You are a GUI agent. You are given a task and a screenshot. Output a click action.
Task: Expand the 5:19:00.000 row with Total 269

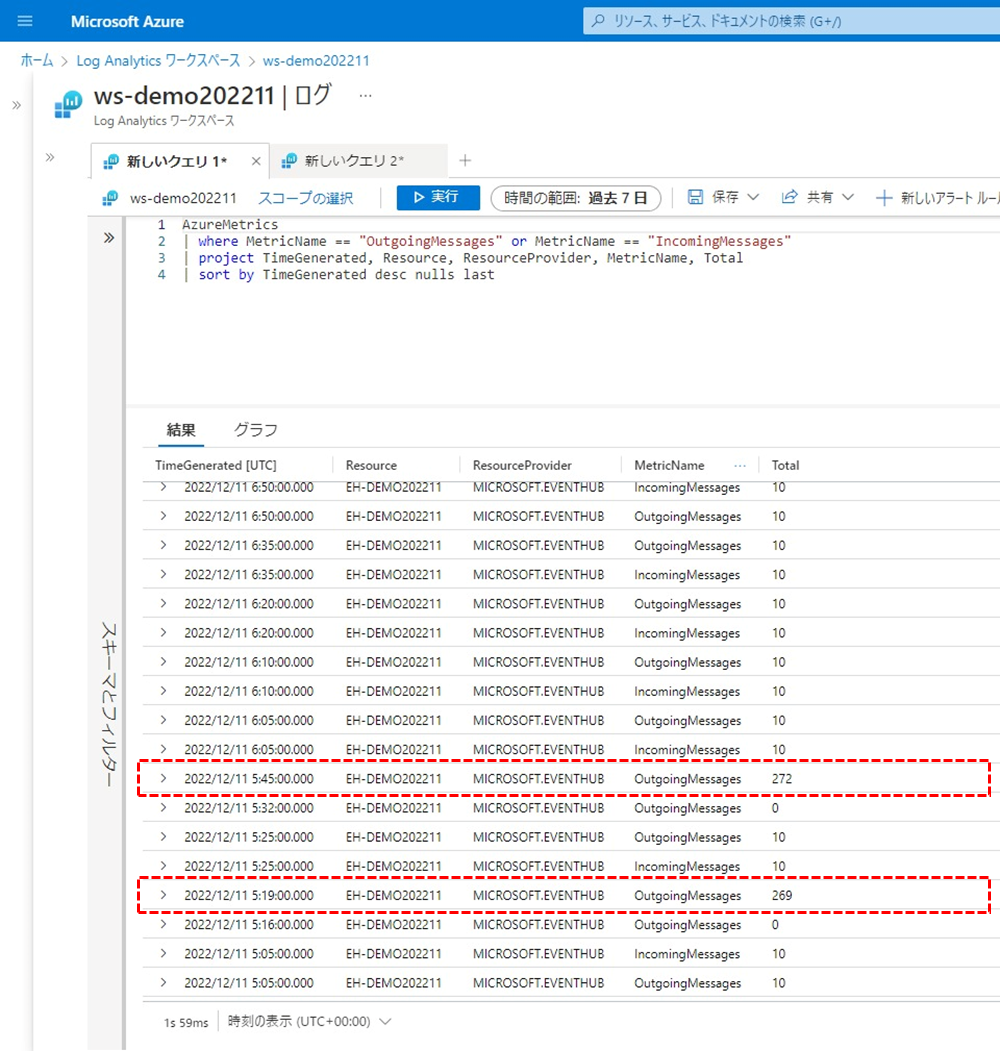(164, 895)
